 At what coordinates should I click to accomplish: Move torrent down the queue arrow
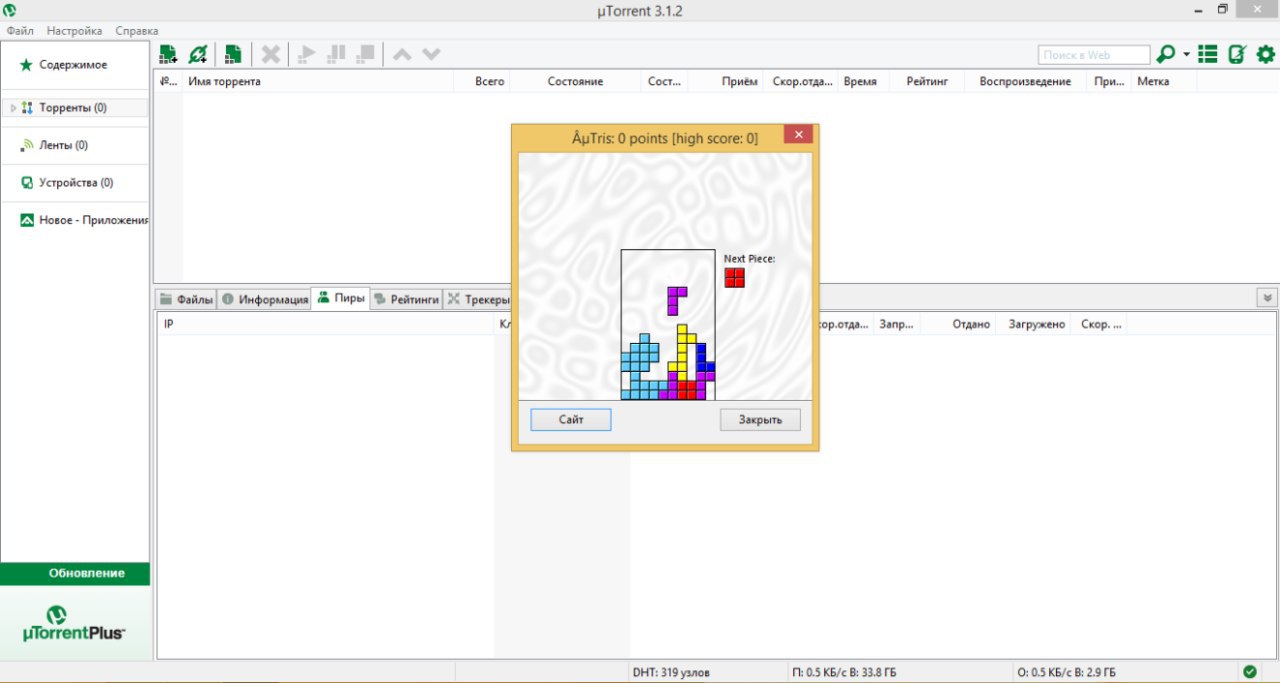pos(431,54)
